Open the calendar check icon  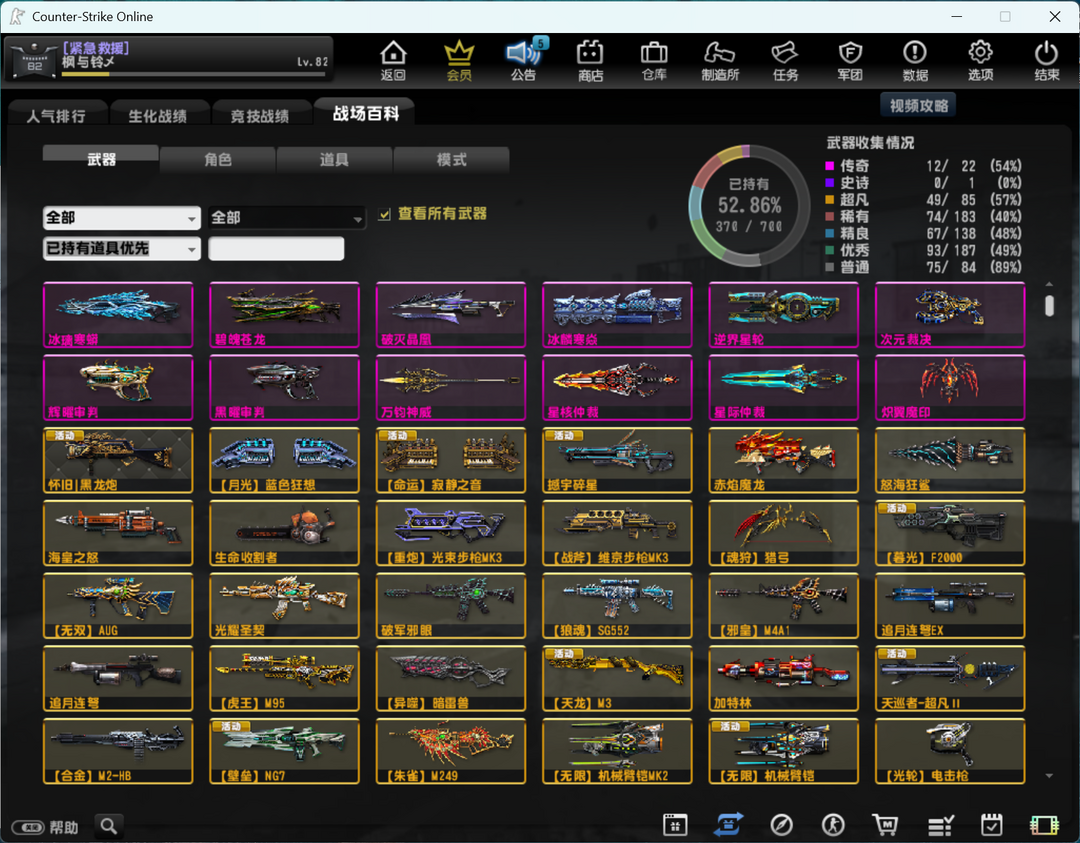(991, 824)
